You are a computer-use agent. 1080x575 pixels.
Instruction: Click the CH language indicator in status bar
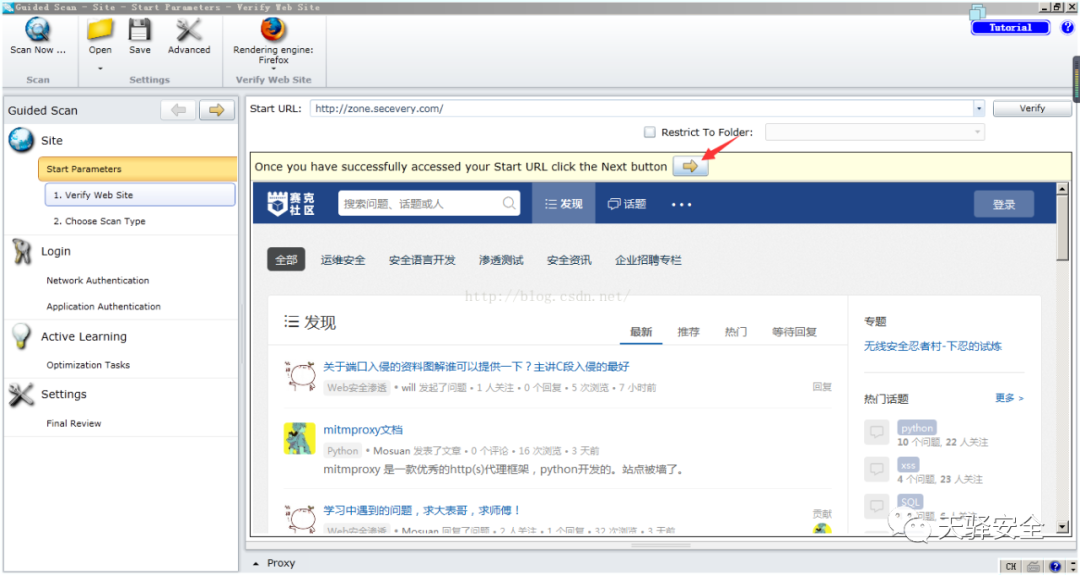coord(1010,566)
